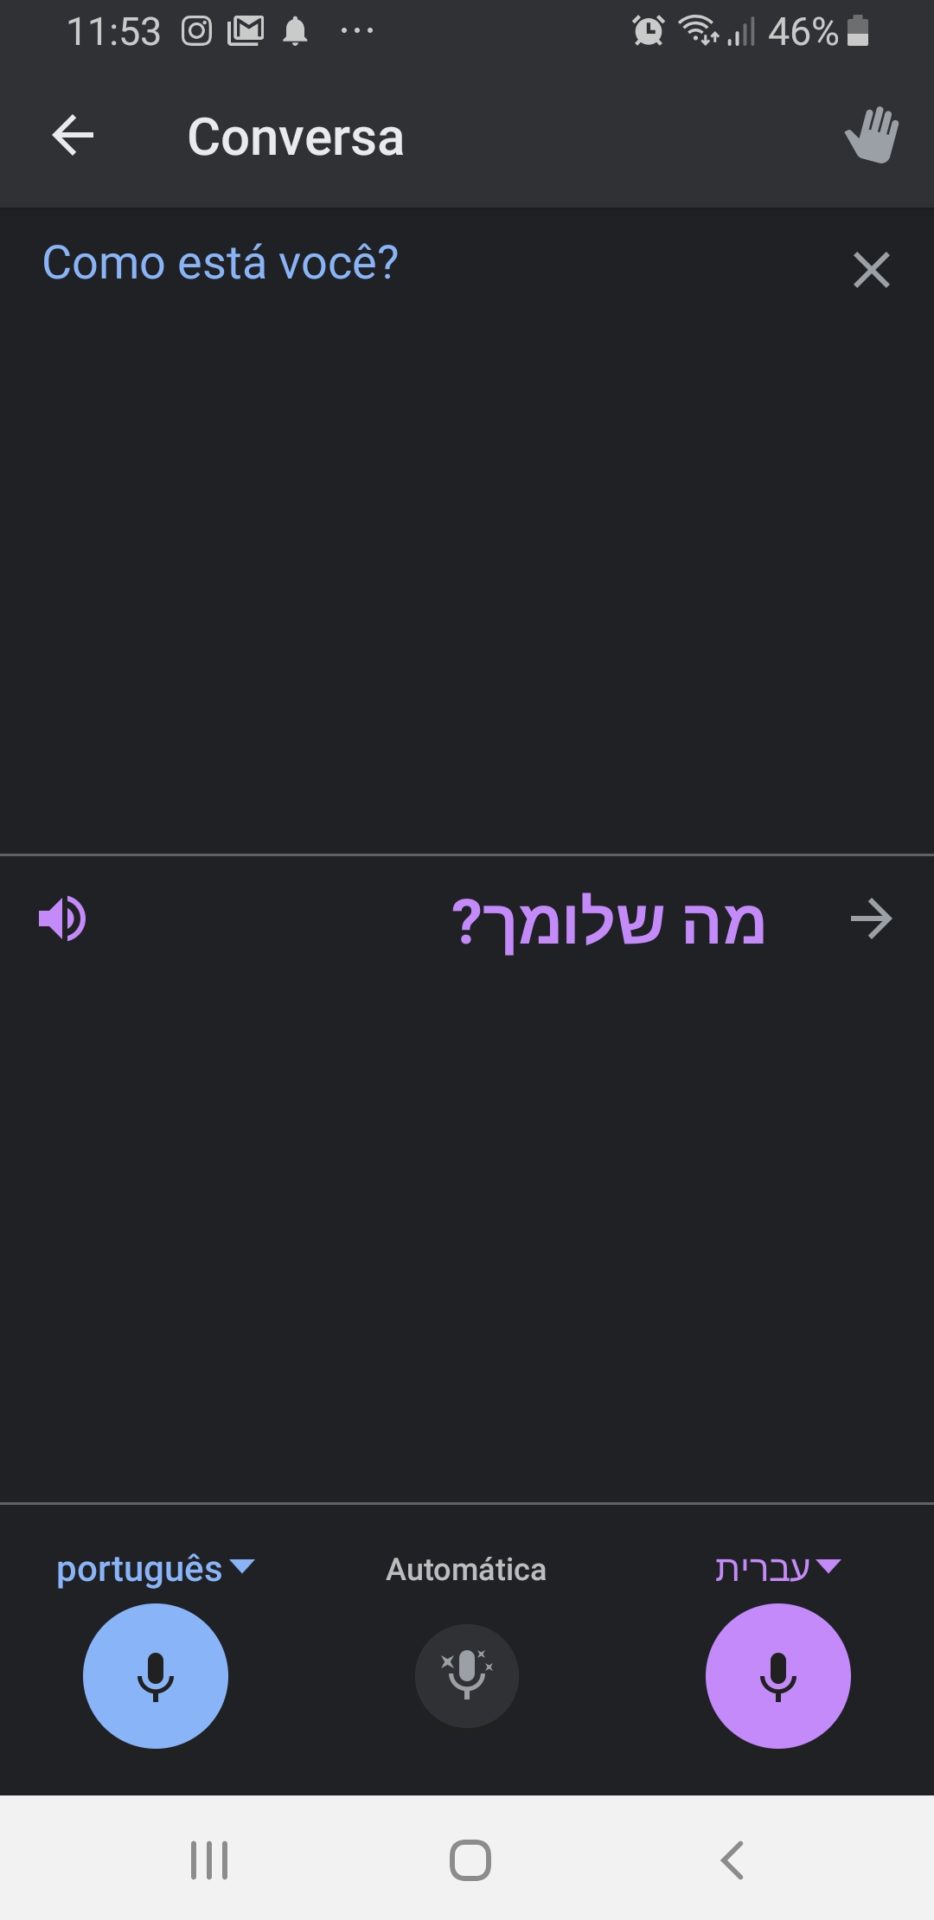Image resolution: width=934 pixels, height=1920 pixels.
Task: Tap the Hebrew translated text מה שלומך
Action: (608, 921)
